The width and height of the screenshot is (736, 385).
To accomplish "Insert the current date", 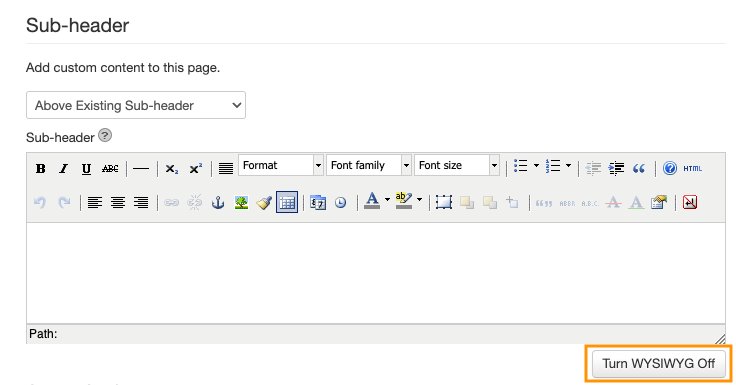I will (318, 202).
